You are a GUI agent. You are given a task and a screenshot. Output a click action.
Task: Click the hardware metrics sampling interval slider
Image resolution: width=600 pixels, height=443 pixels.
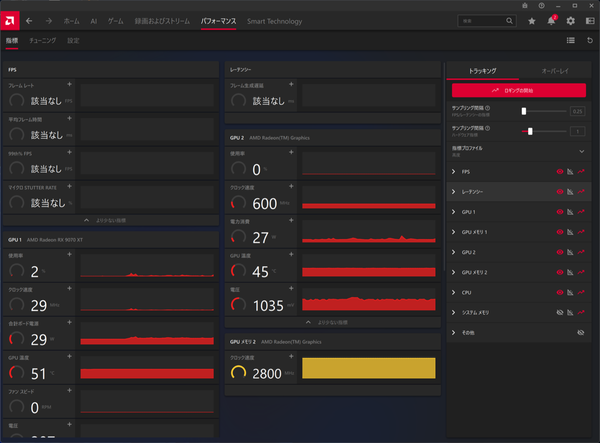tap(531, 131)
